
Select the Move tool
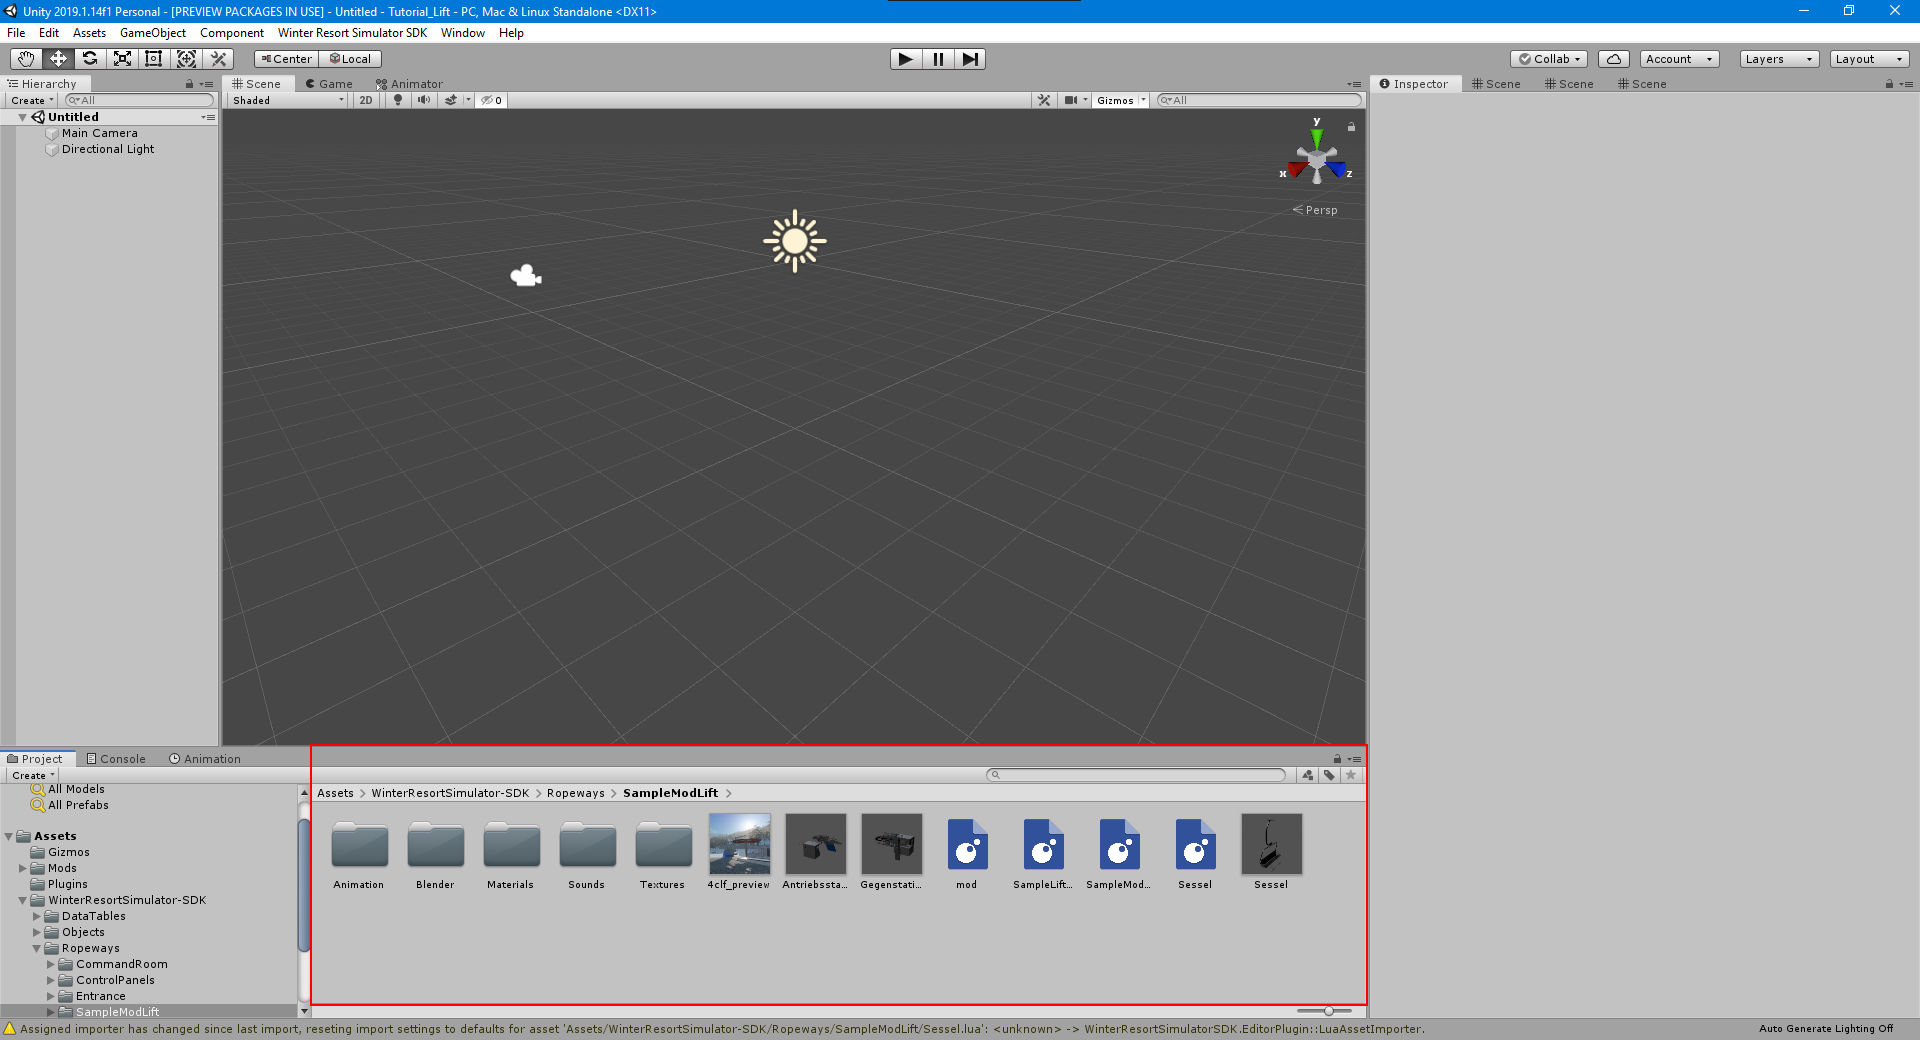tap(58, 59)
